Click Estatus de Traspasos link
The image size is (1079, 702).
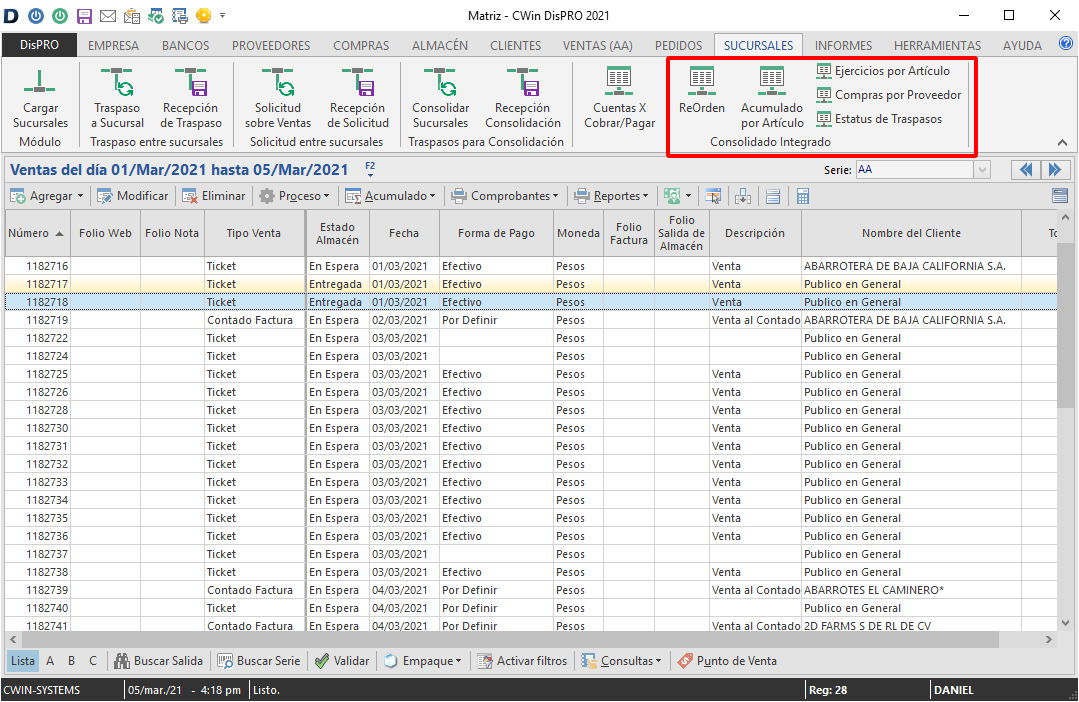click(887, 119)
